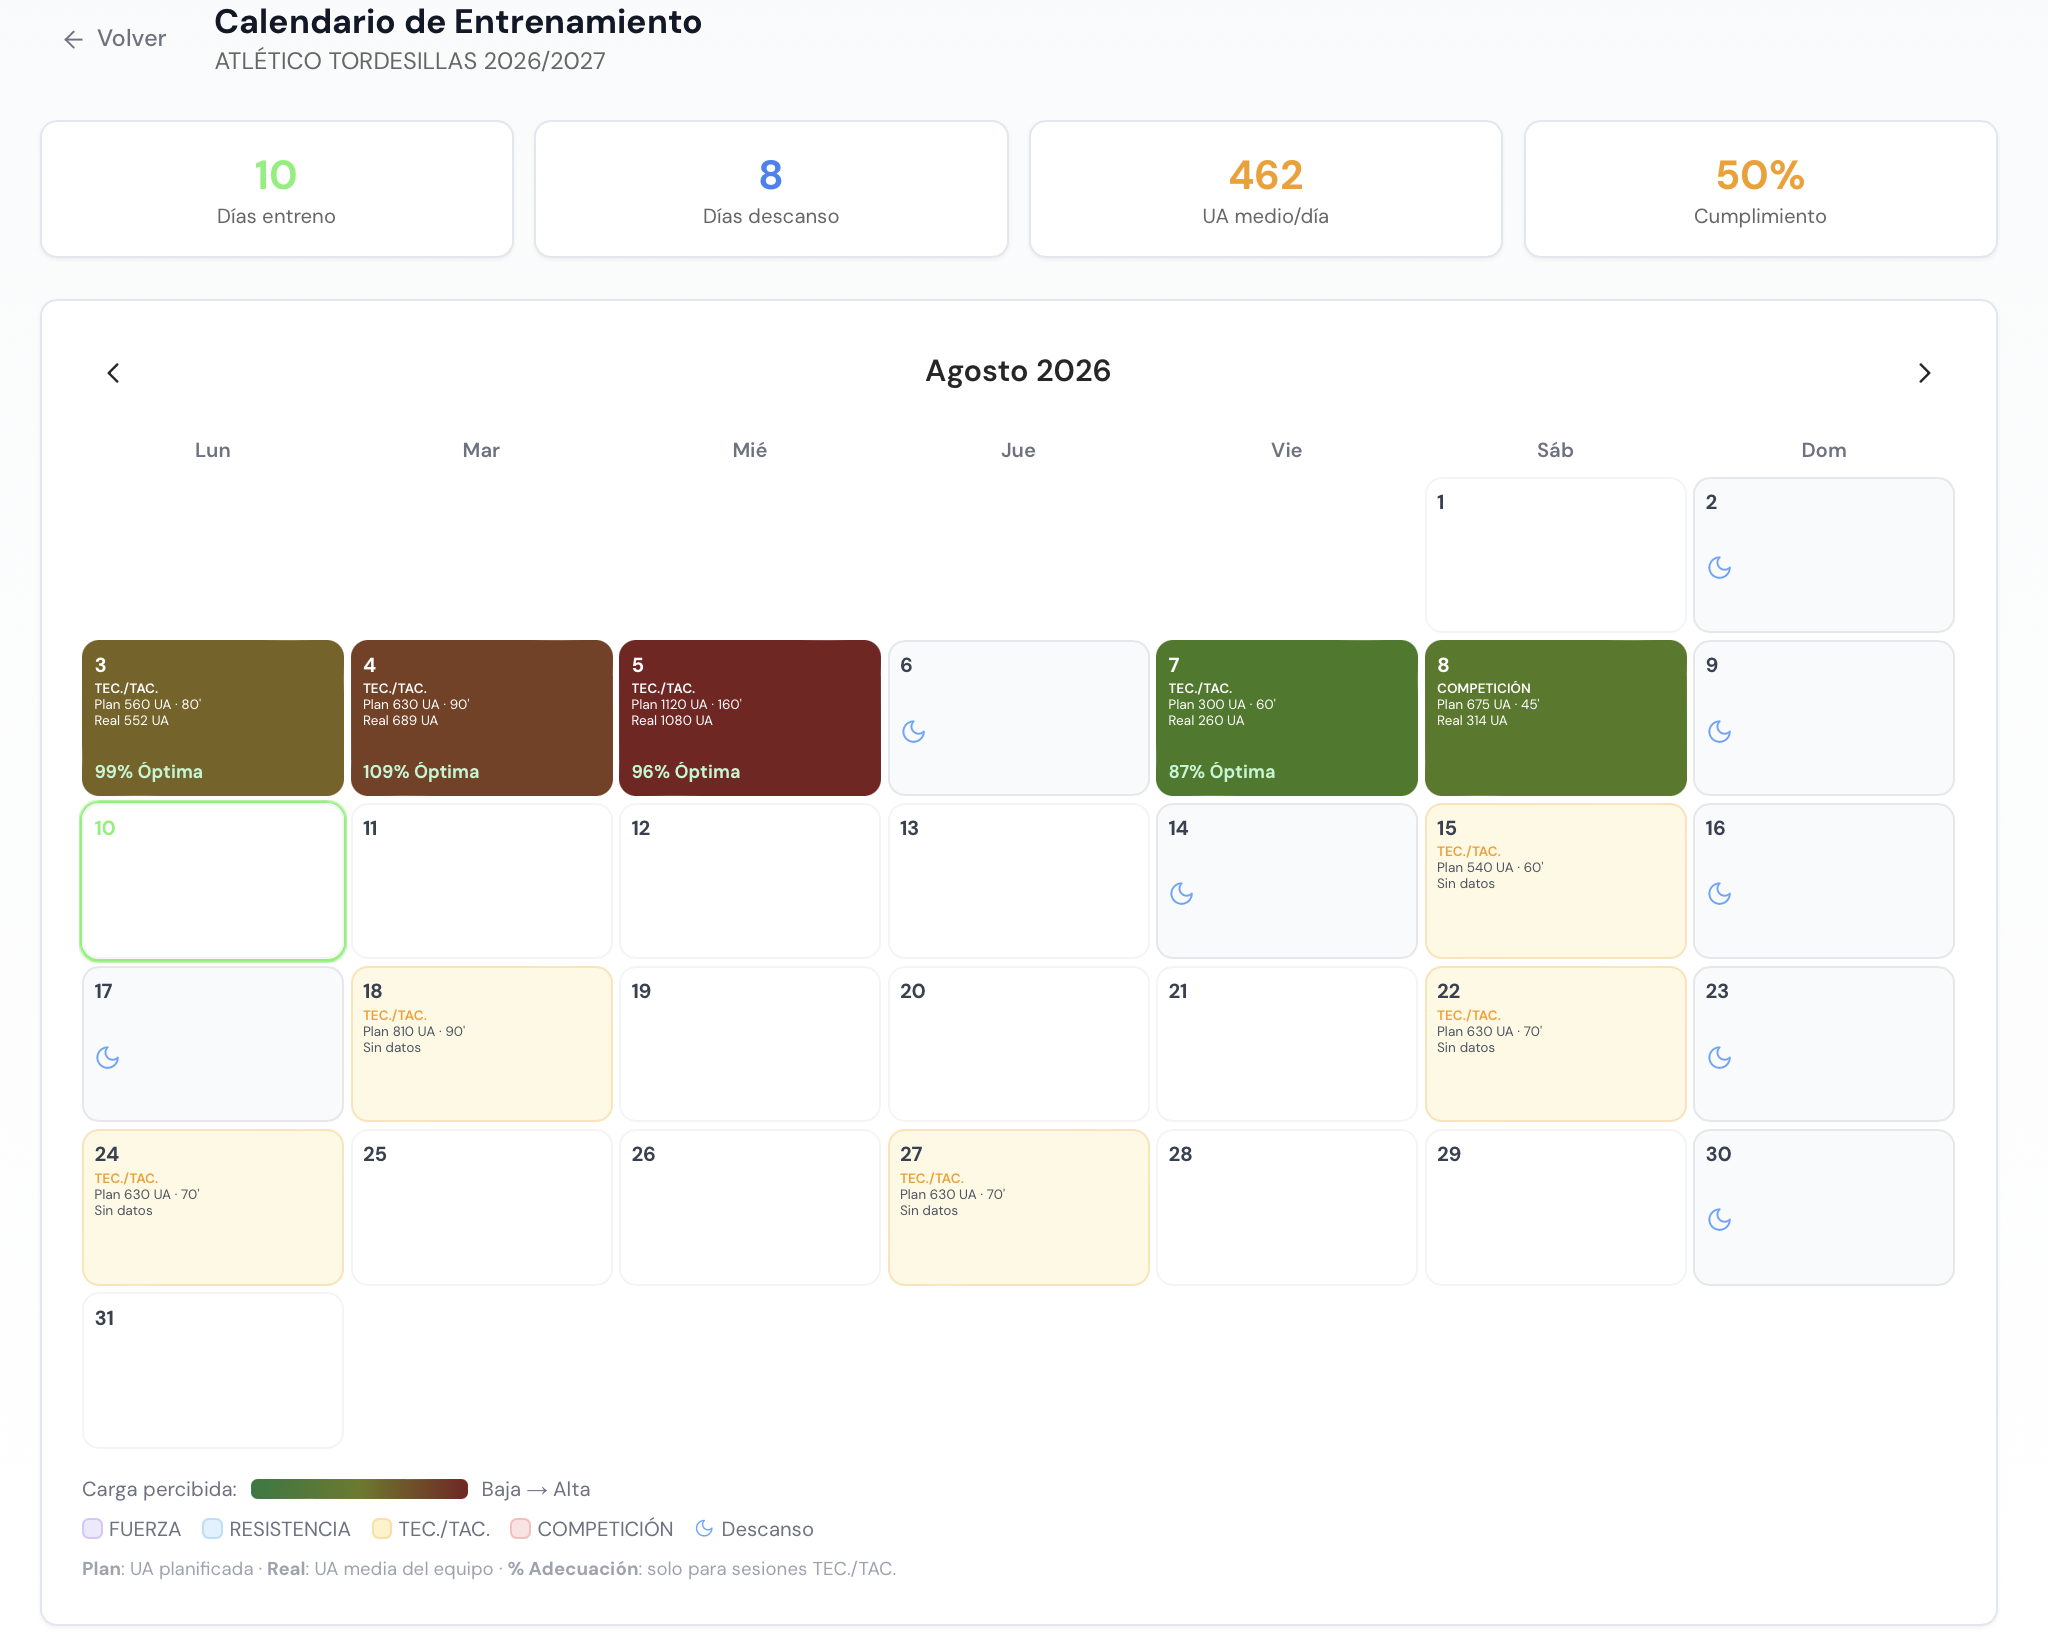Click the TEC./TAC. legend color swatch

click(382, 1528)
